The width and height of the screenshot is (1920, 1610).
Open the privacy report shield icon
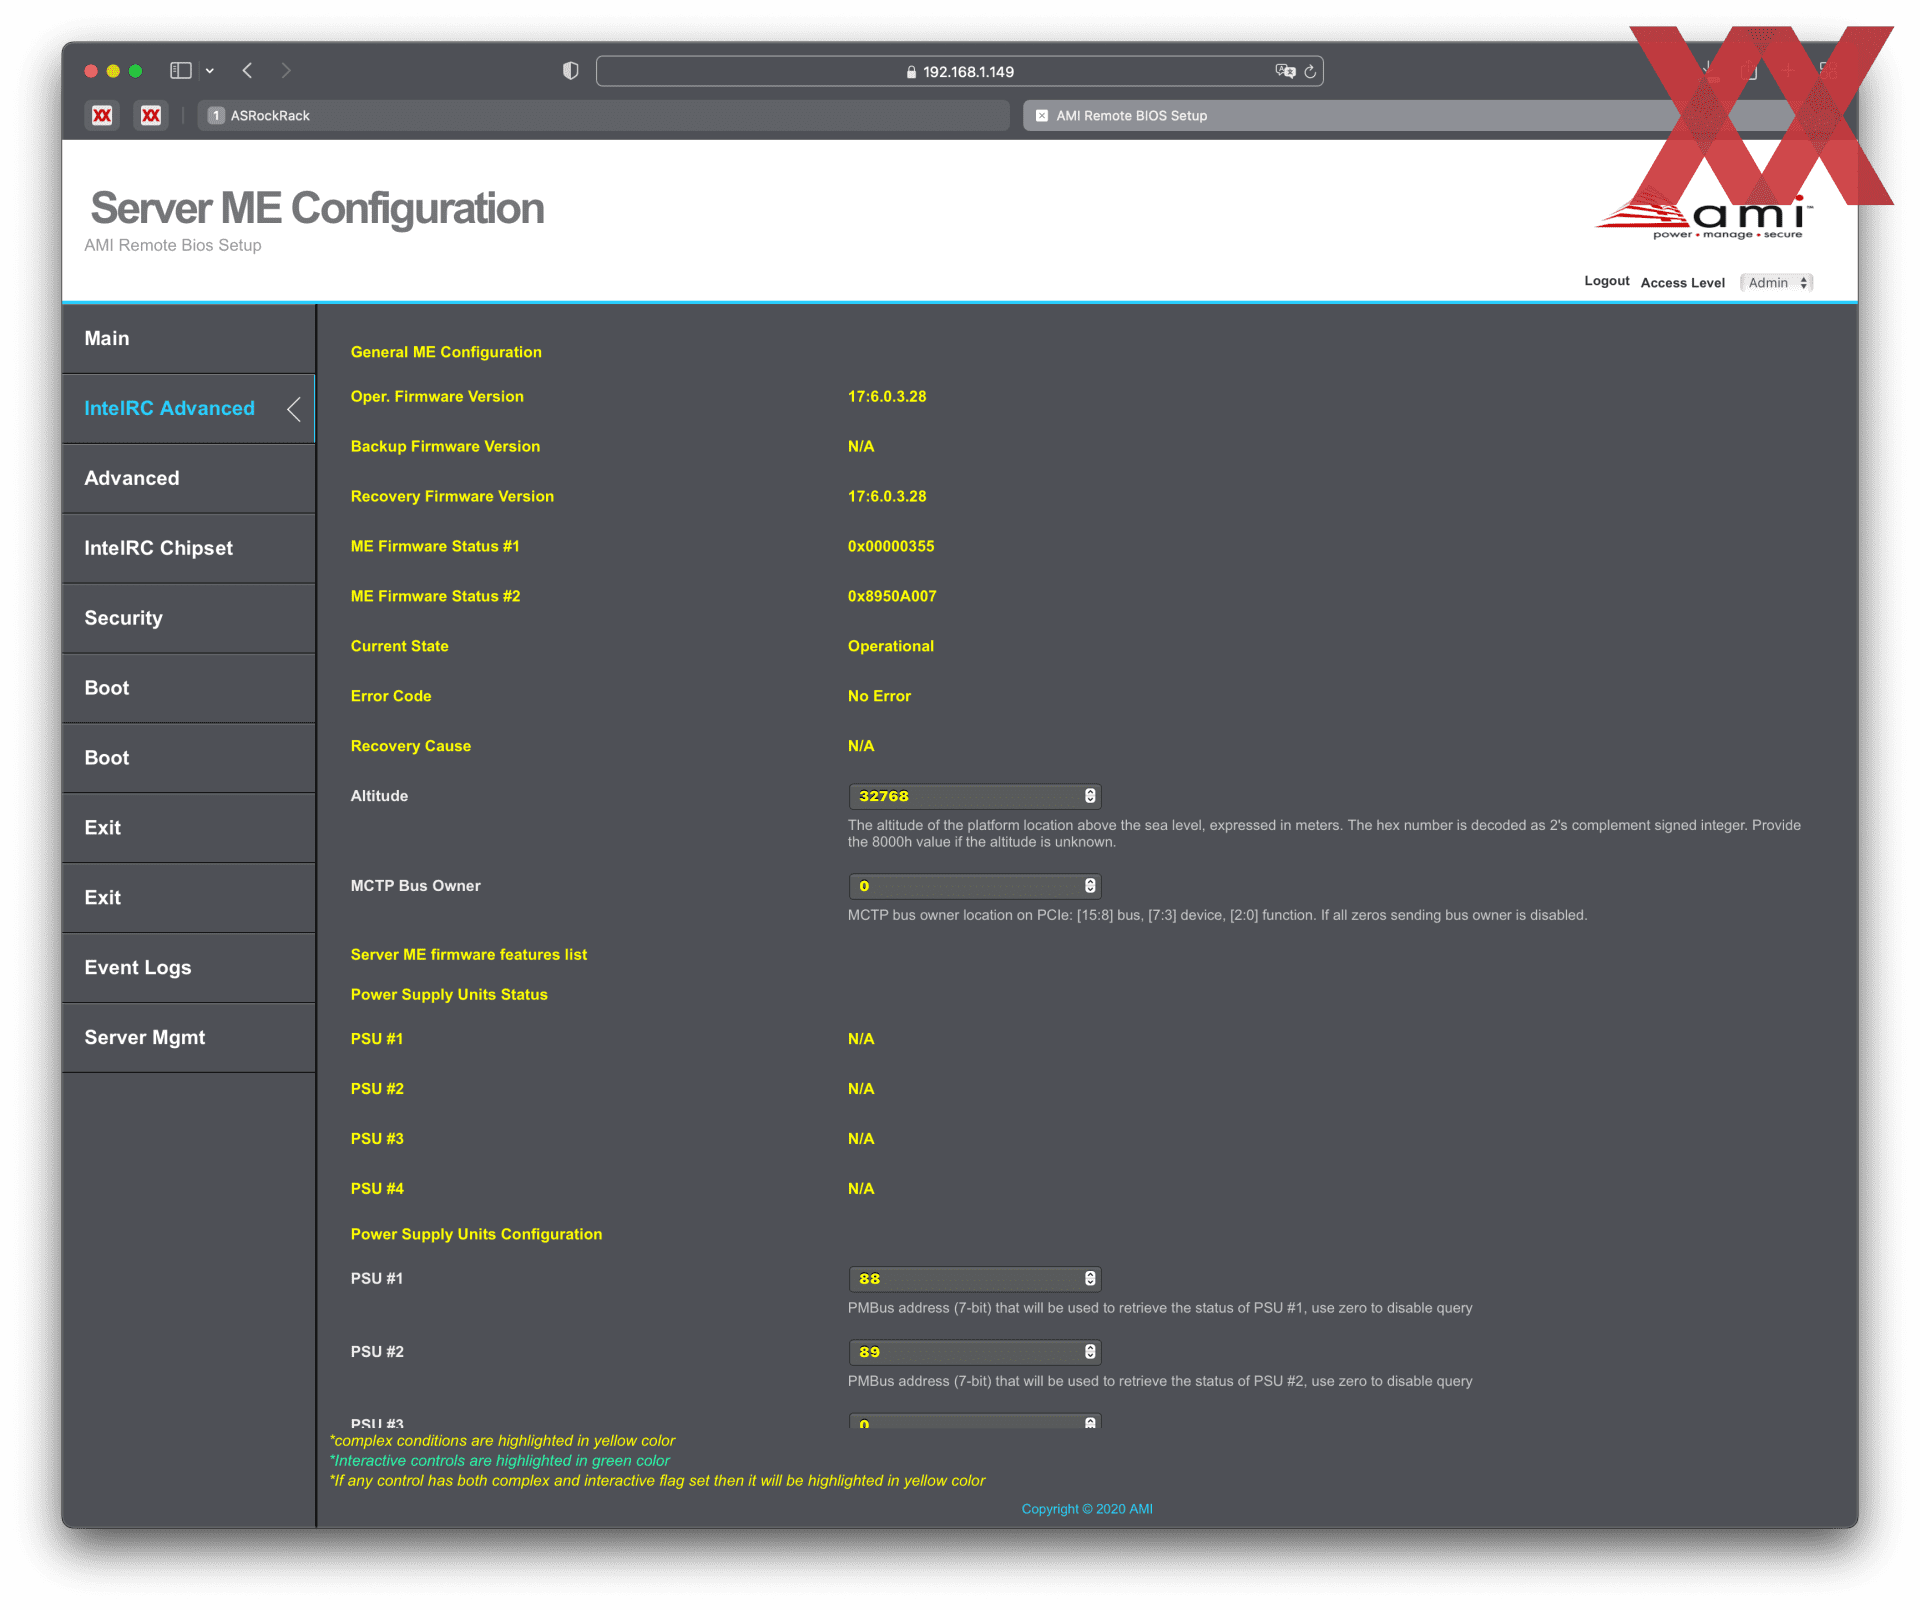click(570, 71)
